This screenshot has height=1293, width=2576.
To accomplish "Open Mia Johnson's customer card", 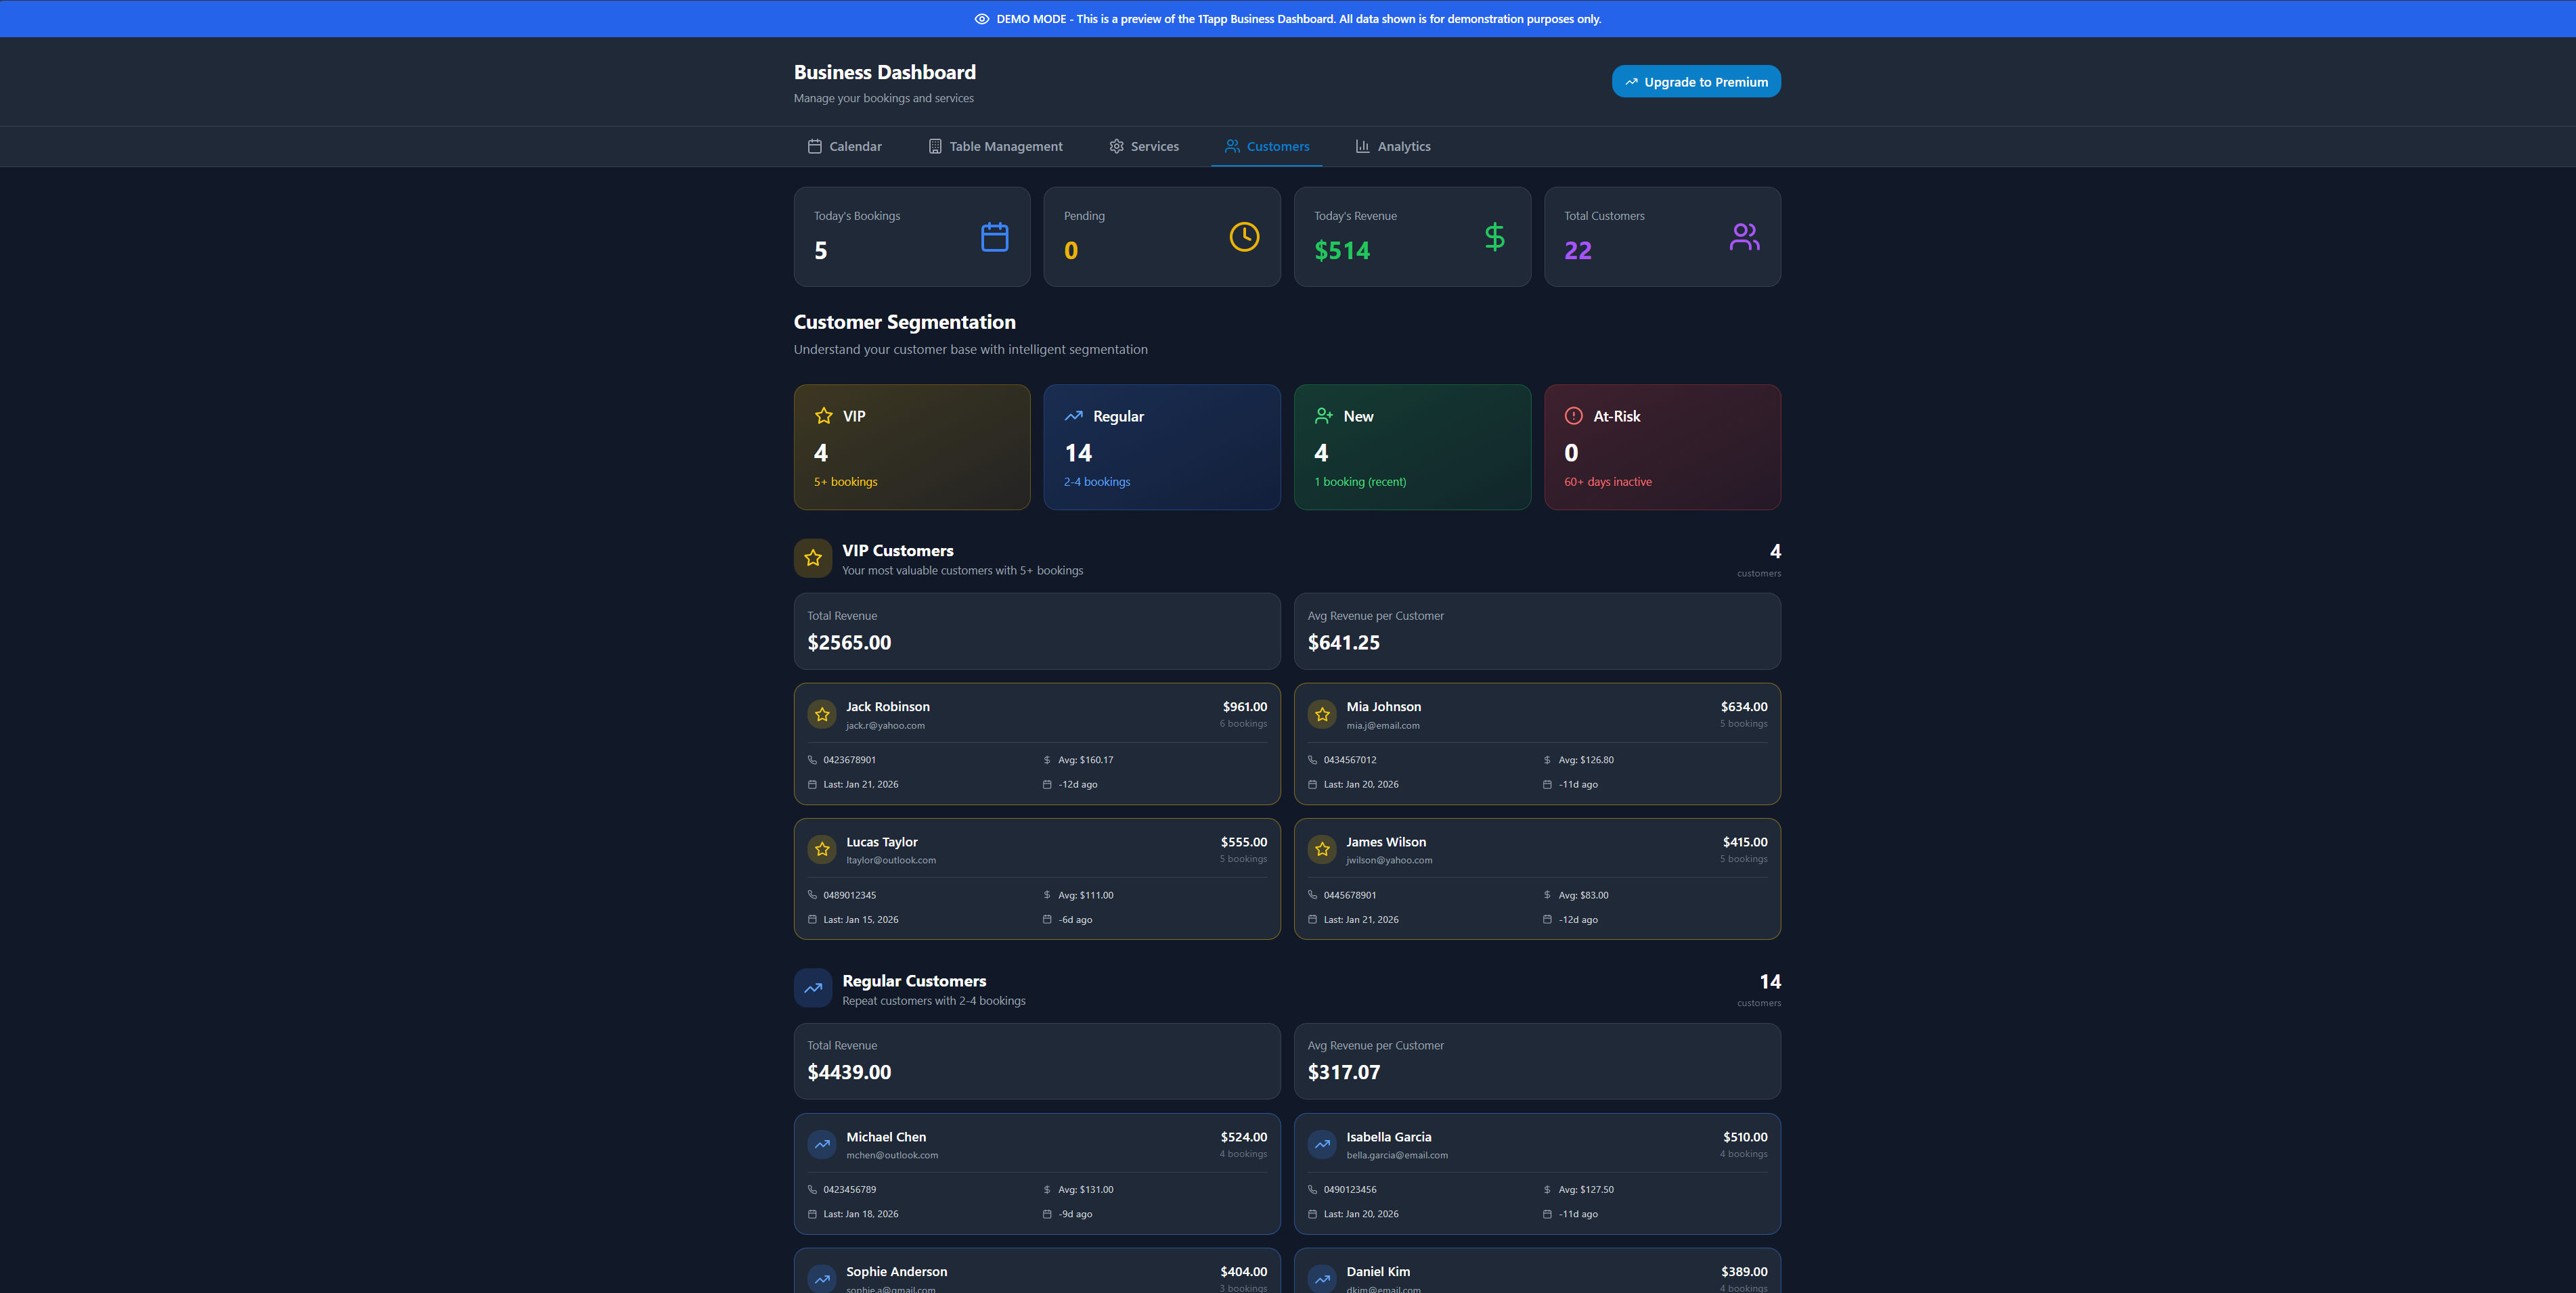I will tap(1536, 743).
